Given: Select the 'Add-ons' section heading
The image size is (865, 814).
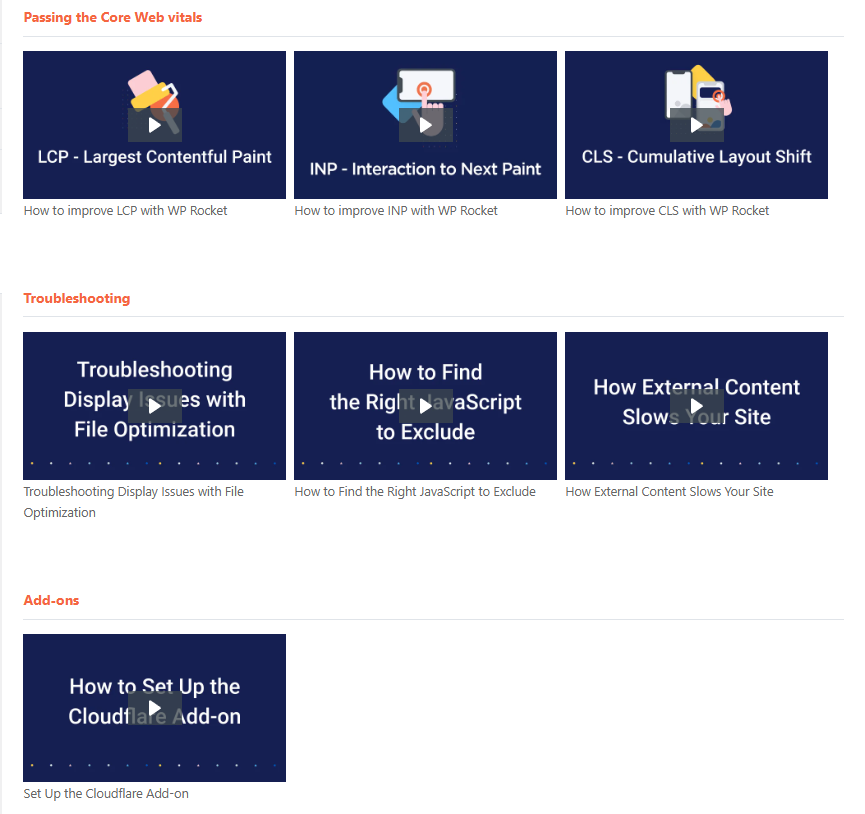Looking at the screenshot, I should tap(51, 601).
